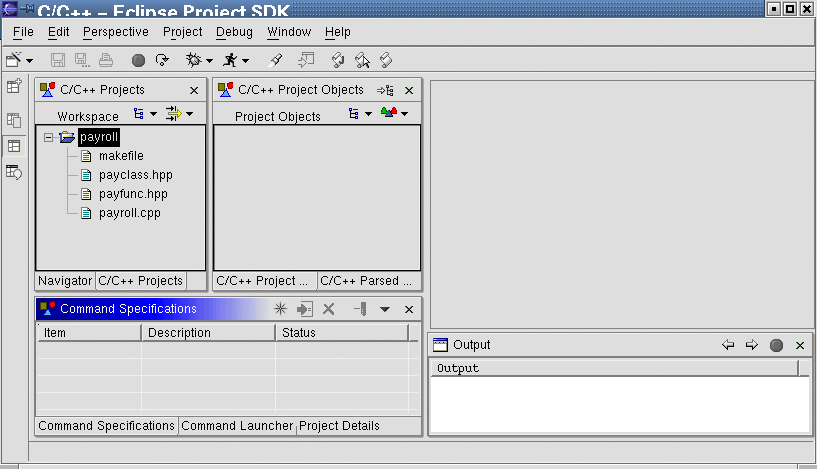Click the Open Perspective sidebar icon
The image size is (817, 469).
(x=14, y=85)
